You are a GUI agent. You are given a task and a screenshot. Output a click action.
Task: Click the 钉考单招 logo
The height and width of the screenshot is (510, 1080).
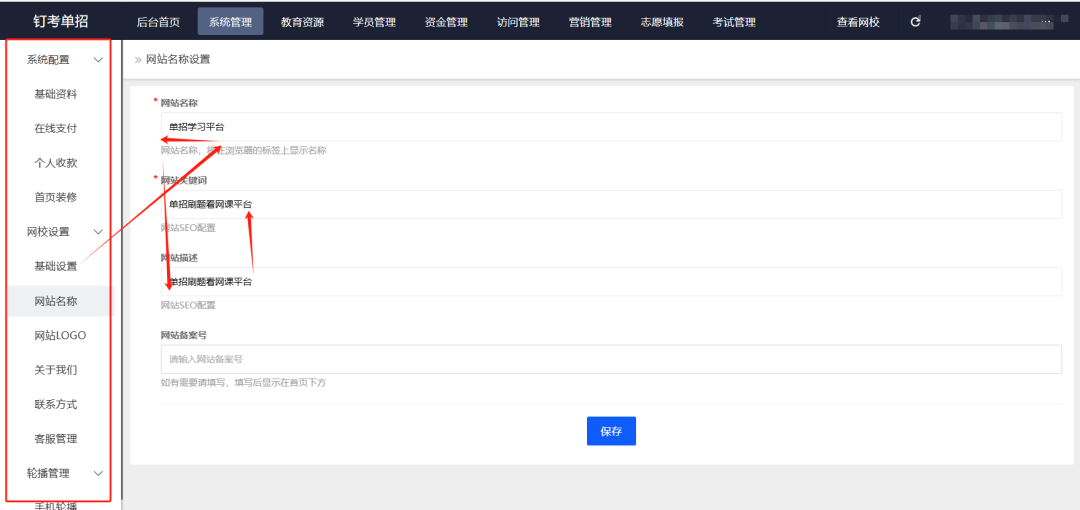coord(60,21)
